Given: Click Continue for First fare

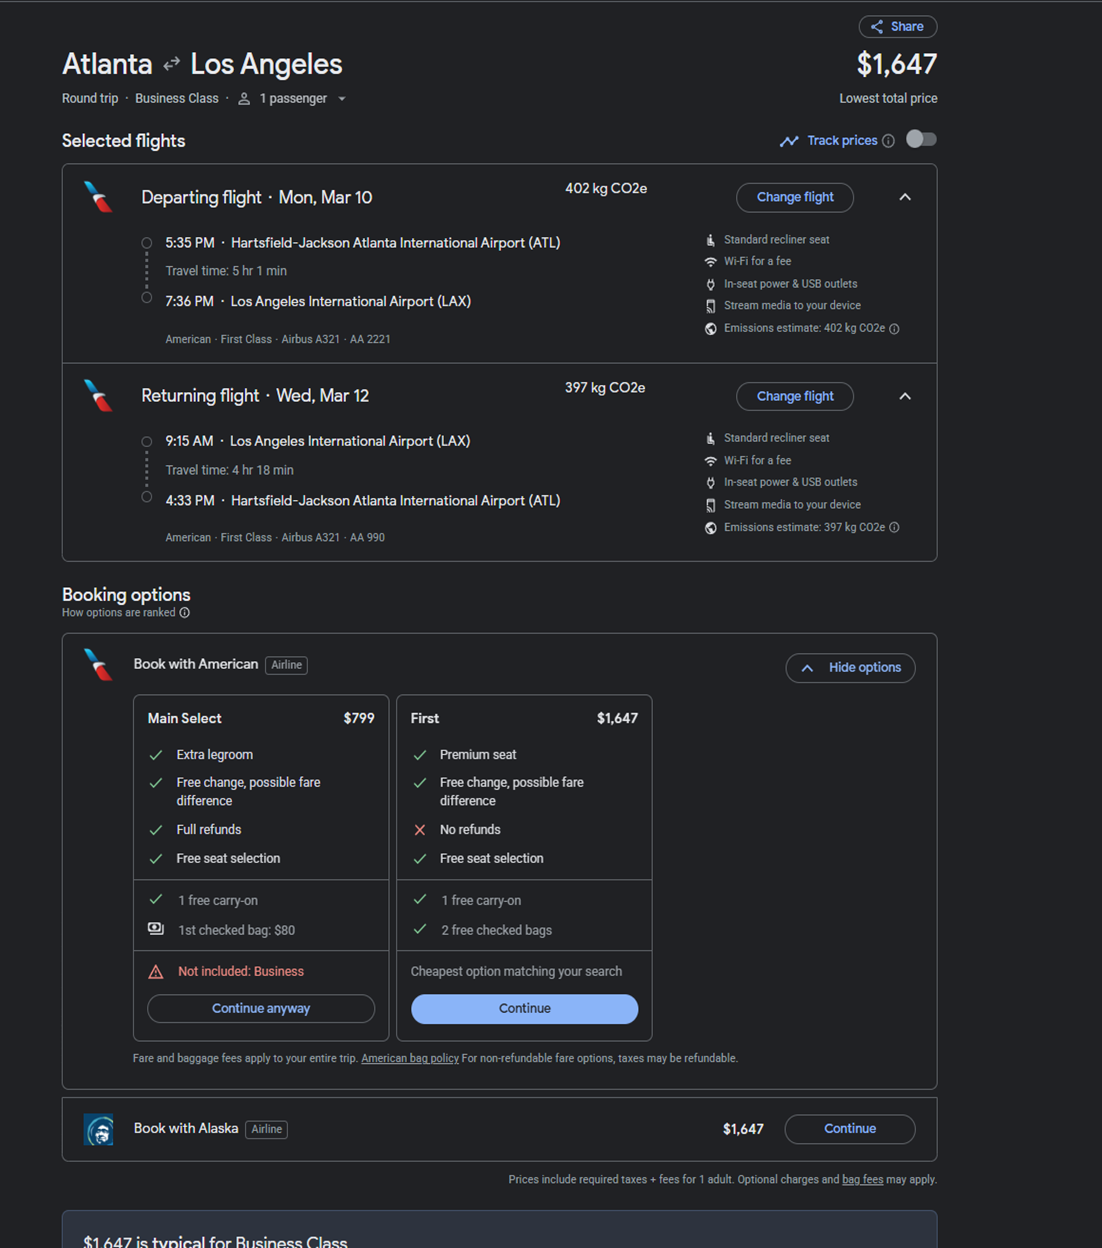Looking at the screenshot, I should tap(524, 1009).
